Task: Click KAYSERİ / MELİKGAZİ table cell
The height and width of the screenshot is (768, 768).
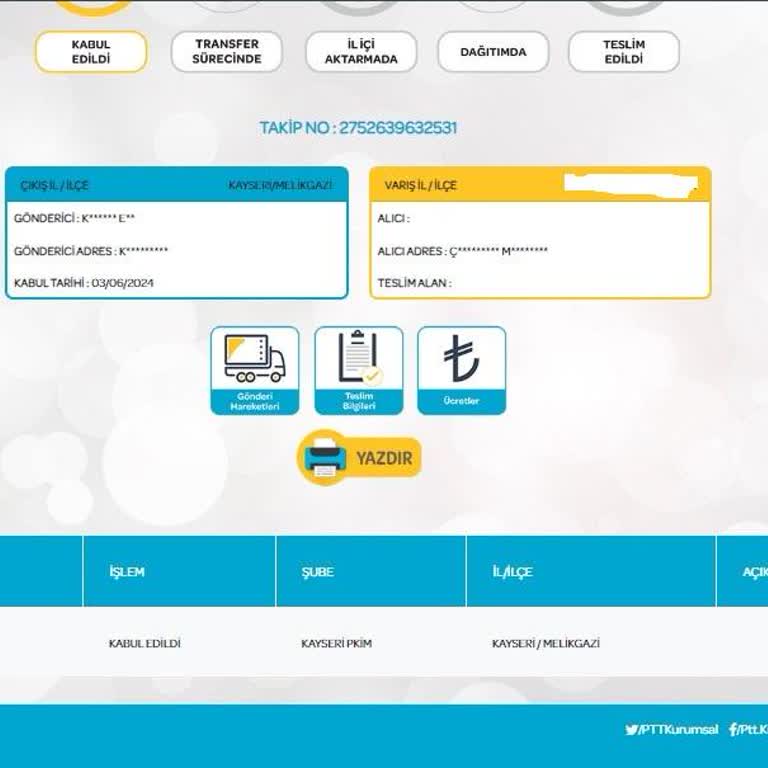Action: click(546, 643)
